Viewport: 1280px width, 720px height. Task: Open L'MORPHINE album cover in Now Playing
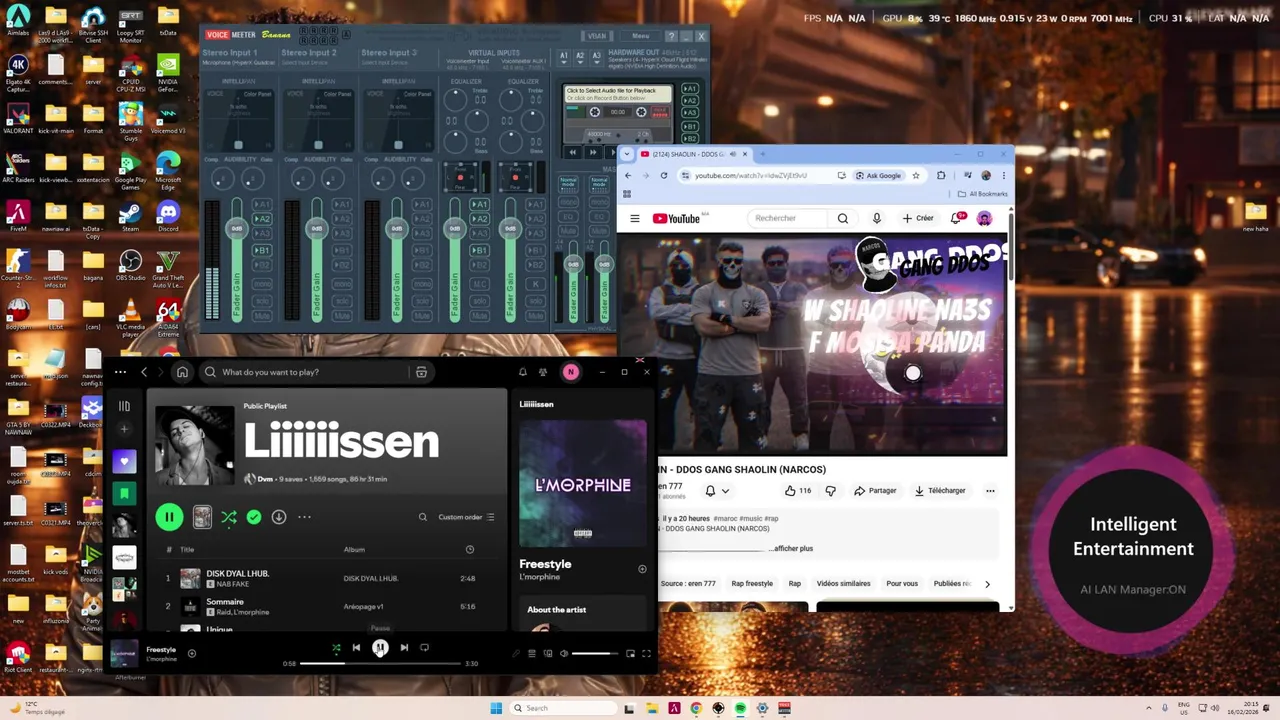click(583, 483)
